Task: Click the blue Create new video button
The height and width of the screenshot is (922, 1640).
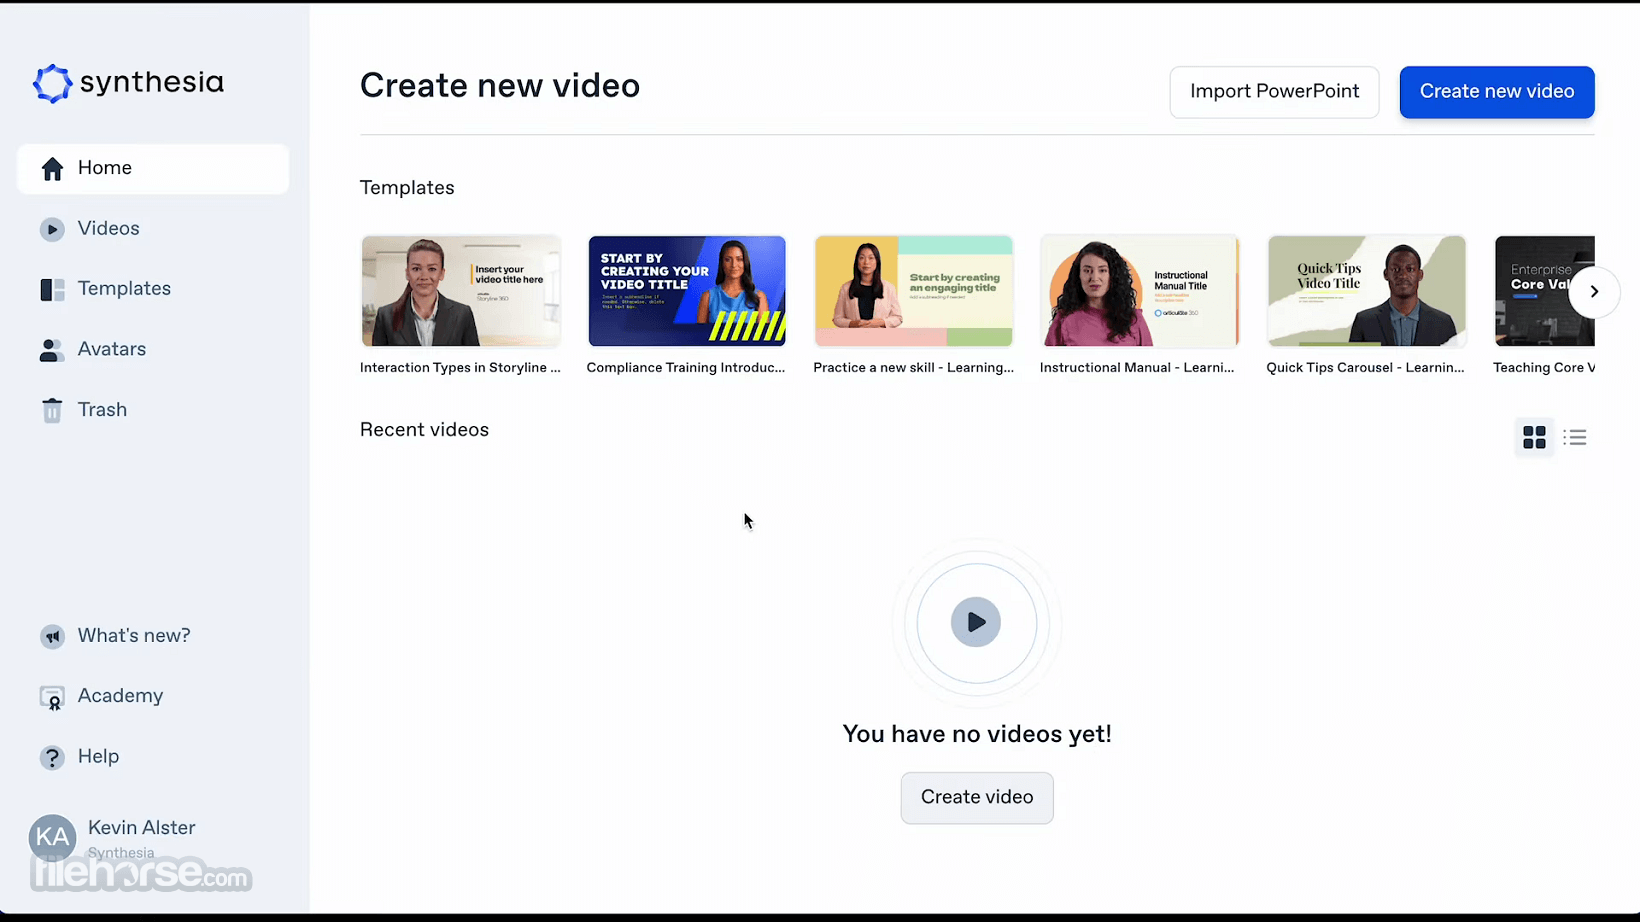Action: click(1497, 92)
